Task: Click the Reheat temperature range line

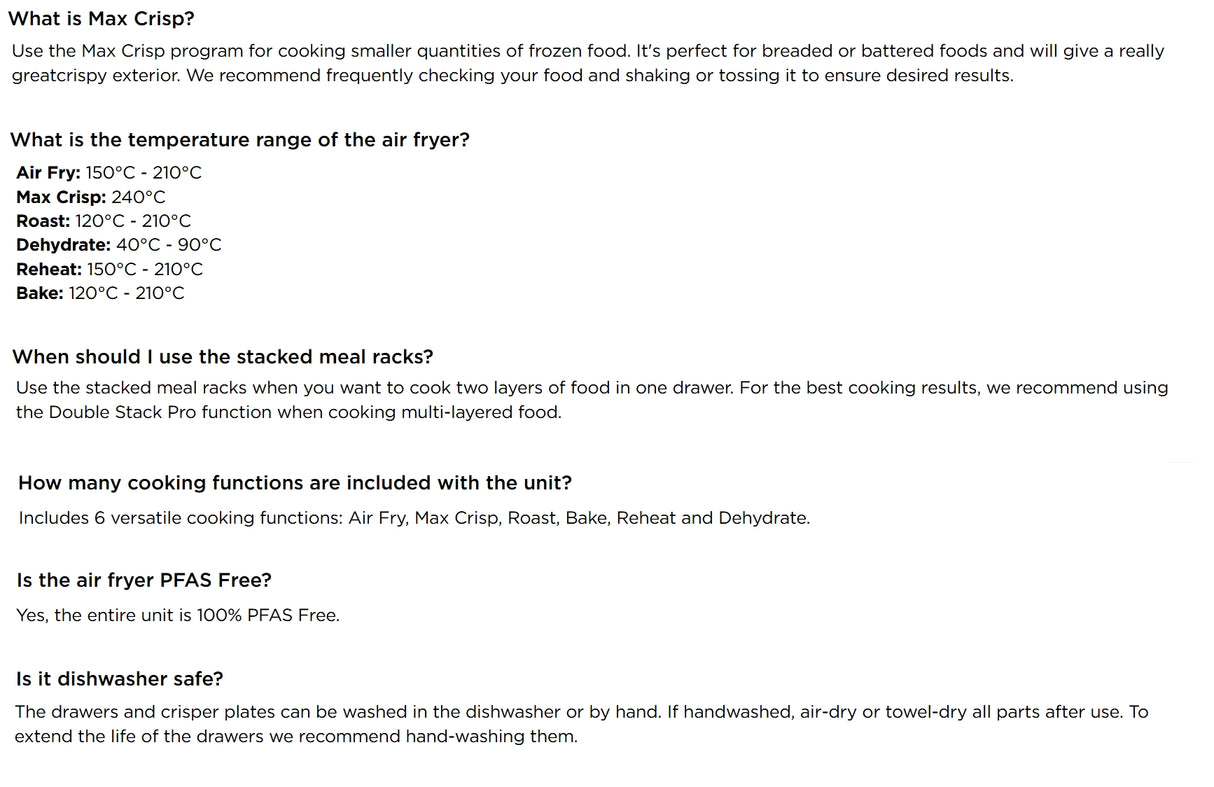Action: 110,269
